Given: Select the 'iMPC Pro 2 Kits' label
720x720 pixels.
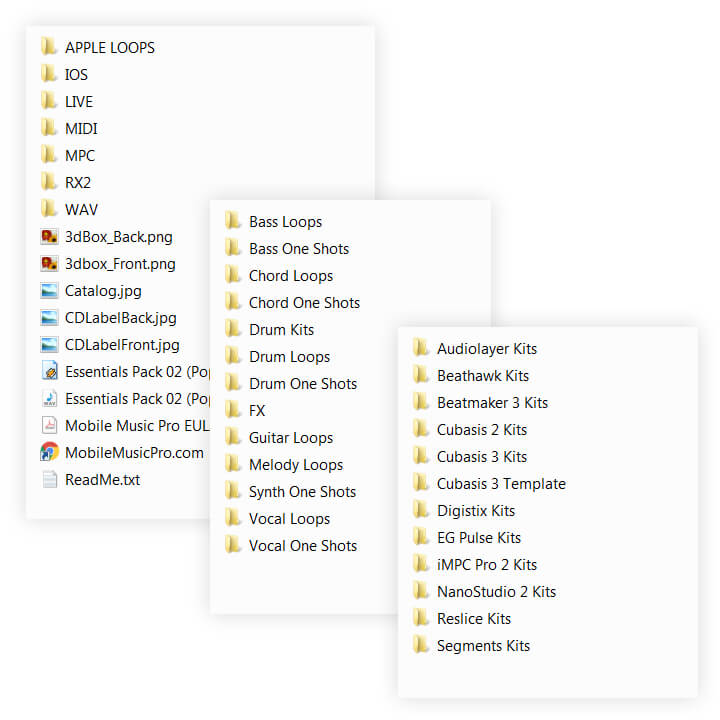Looking at the screenshot, I should pyautogui.click(x=487, y=564).
